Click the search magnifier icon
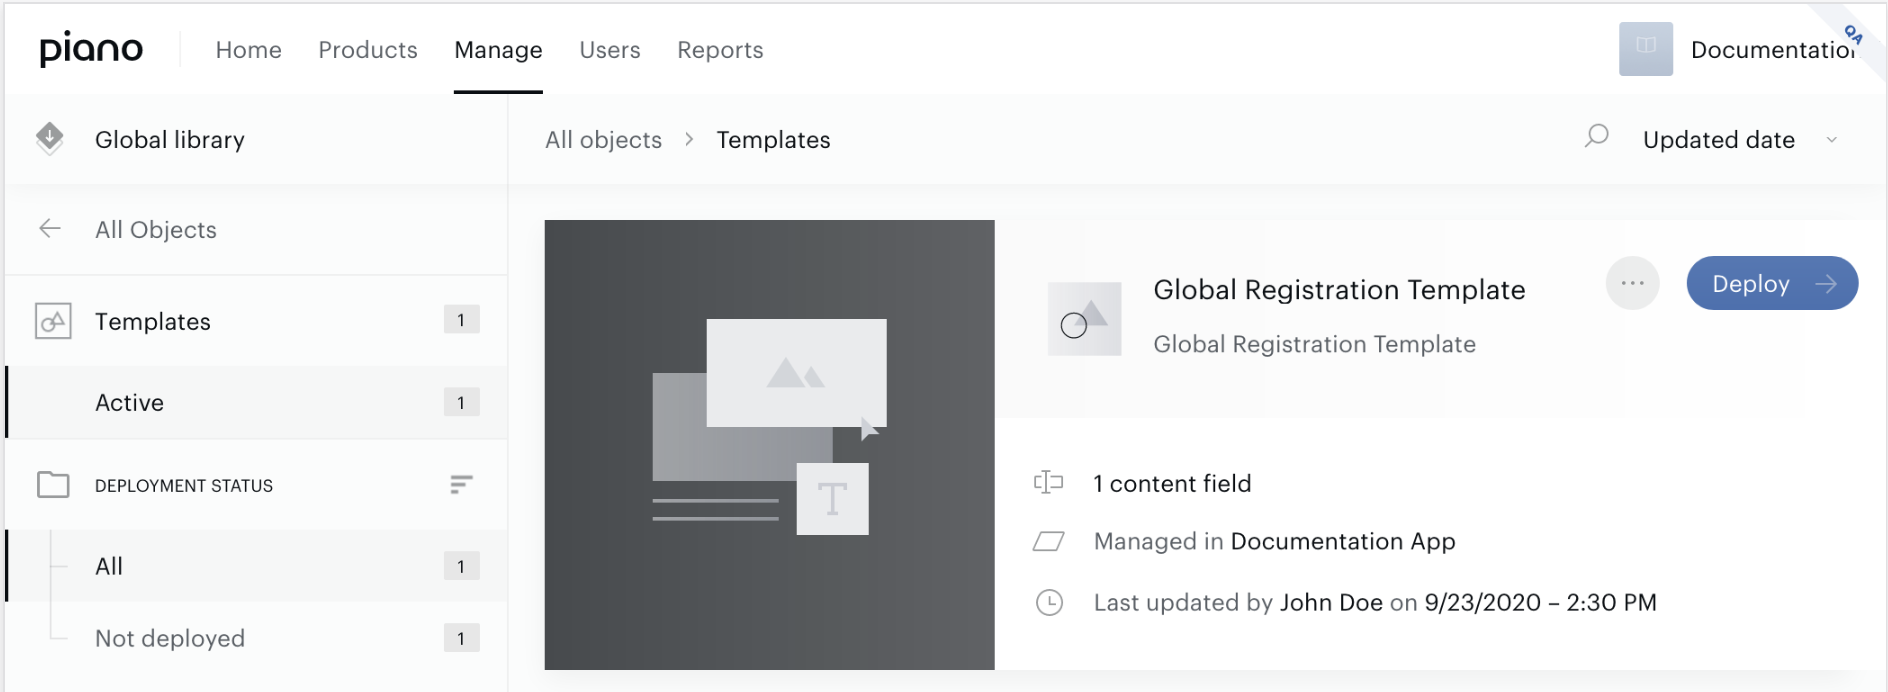This screenshot has height=692, width=1888. tap(1597, 136)
